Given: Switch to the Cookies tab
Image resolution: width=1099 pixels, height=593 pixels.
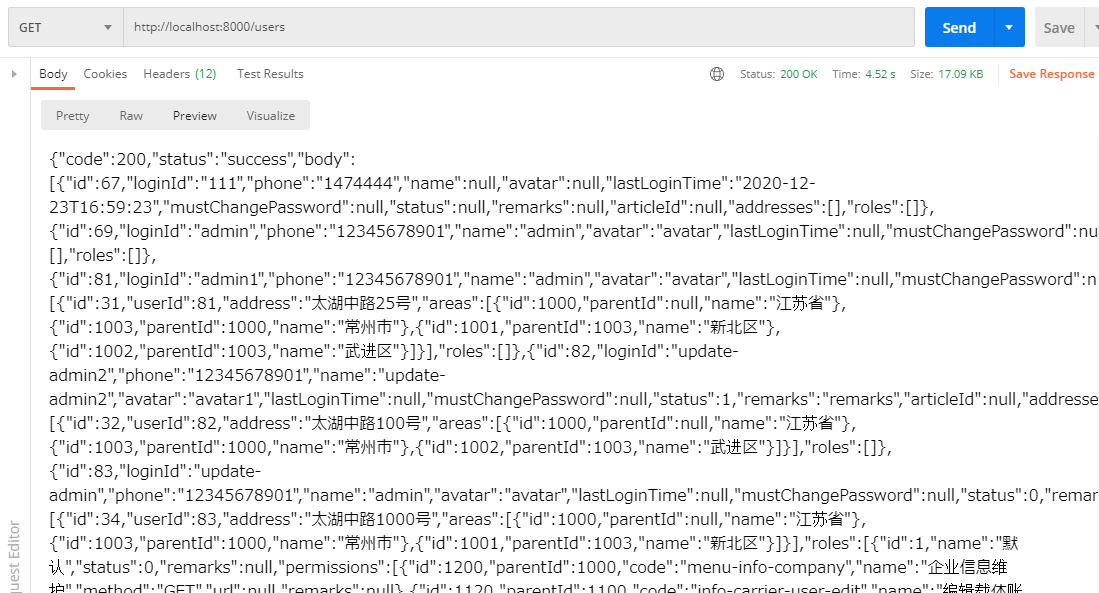Looking at the screenshot, I should coord(105,74).
